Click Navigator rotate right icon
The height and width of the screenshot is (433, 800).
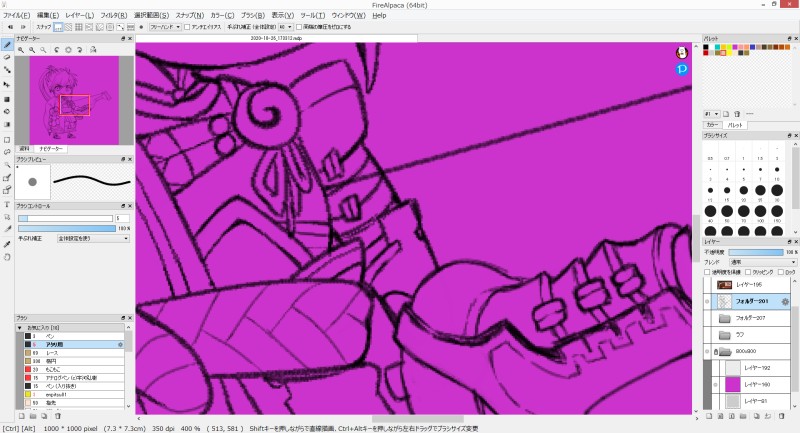click(80, 50)
